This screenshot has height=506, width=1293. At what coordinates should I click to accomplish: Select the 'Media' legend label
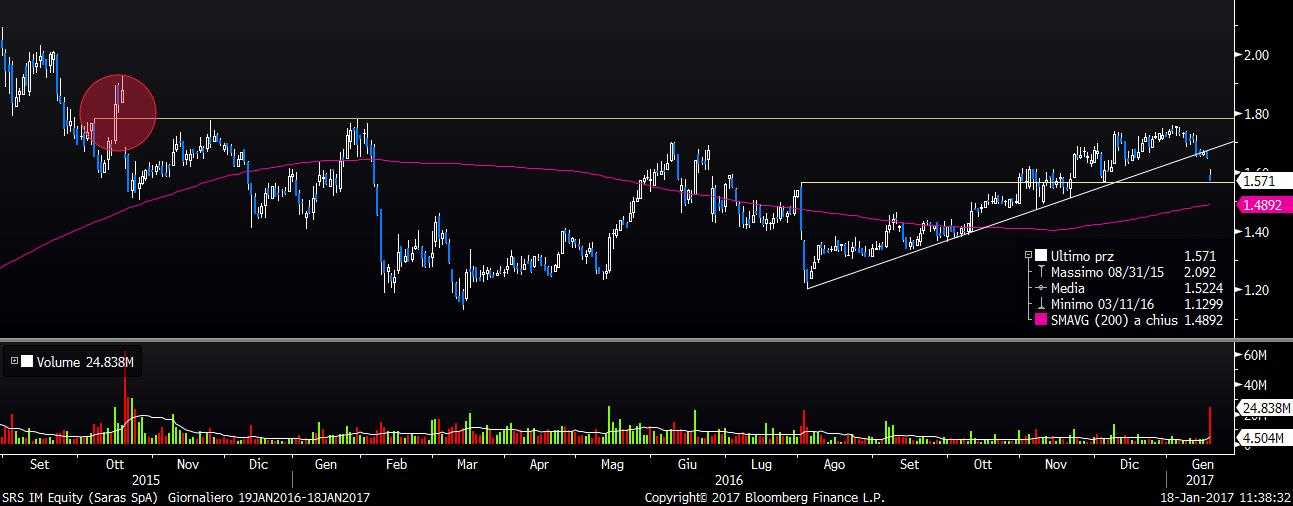click(x=1068, y=288)
